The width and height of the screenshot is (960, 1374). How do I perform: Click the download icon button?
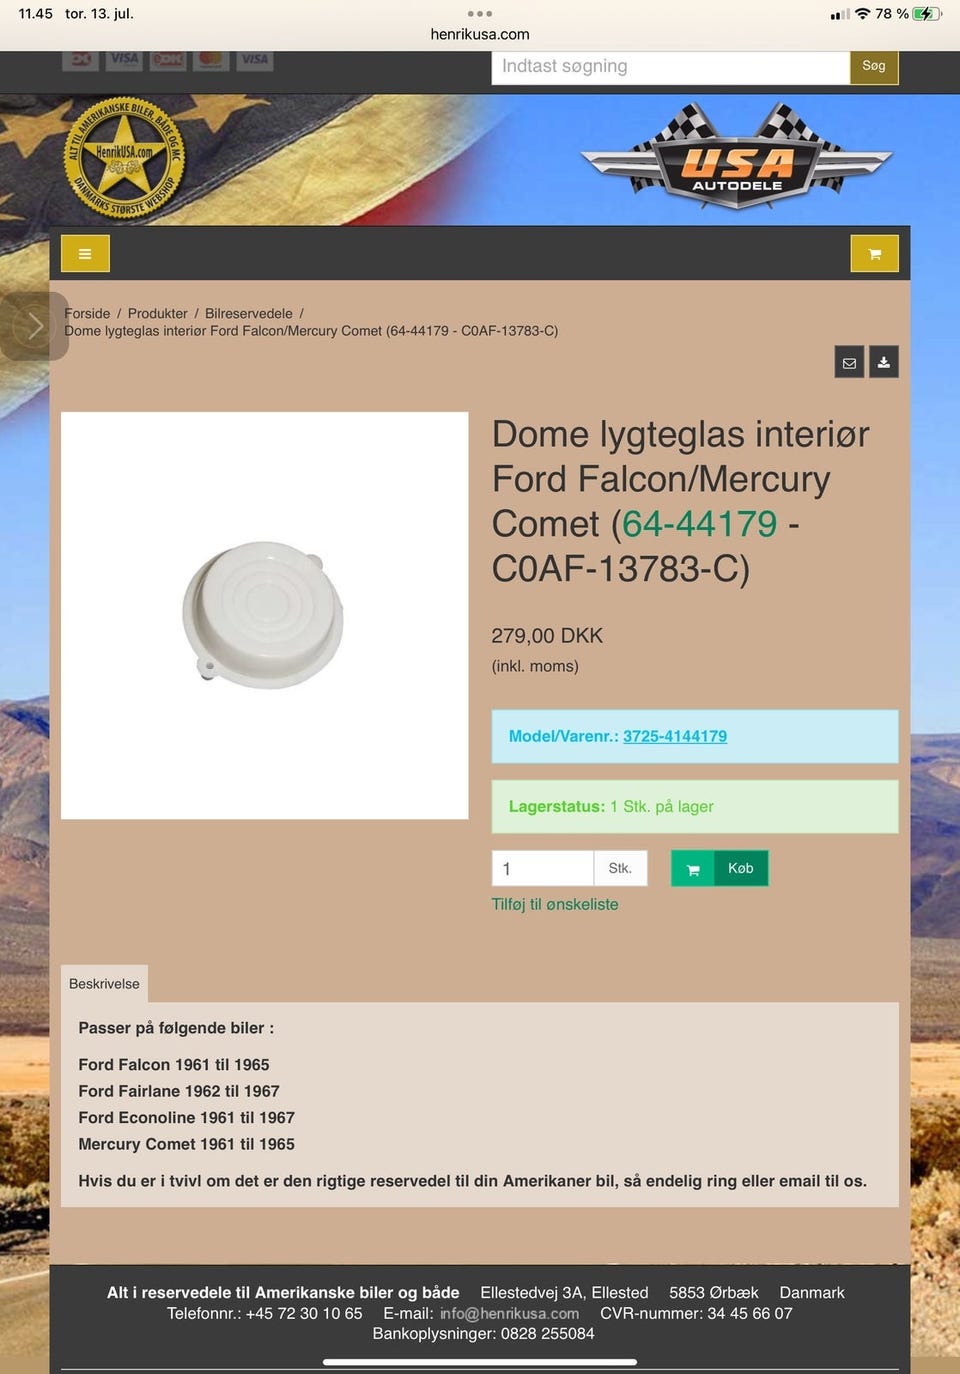click(x=884, y=362)
